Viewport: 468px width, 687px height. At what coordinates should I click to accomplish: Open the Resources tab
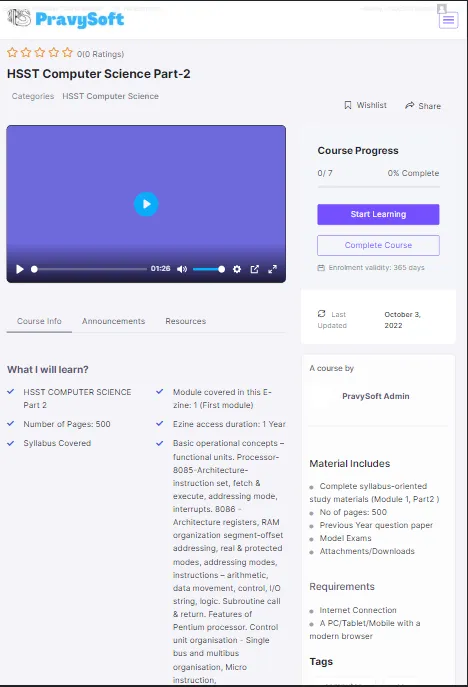pyautogui.click(x=186, y=321)
